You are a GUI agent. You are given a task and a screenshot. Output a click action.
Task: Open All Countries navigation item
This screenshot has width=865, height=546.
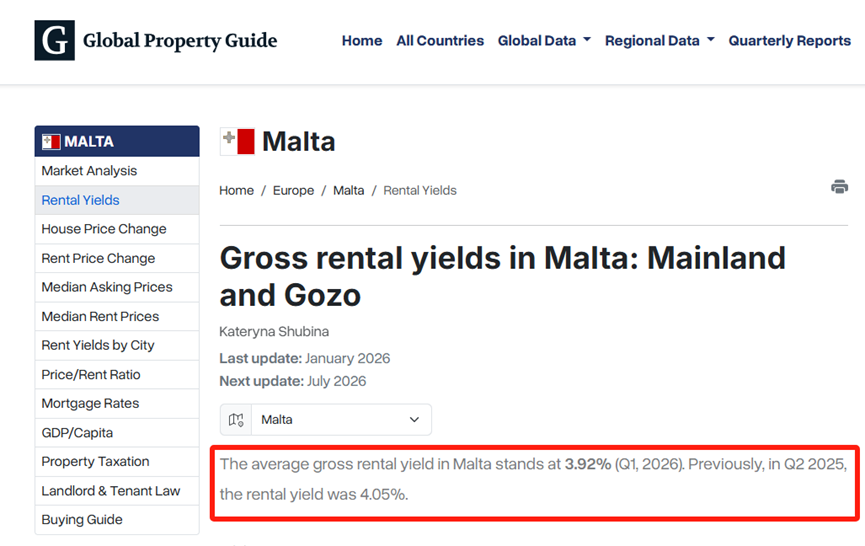coord(440,41)
